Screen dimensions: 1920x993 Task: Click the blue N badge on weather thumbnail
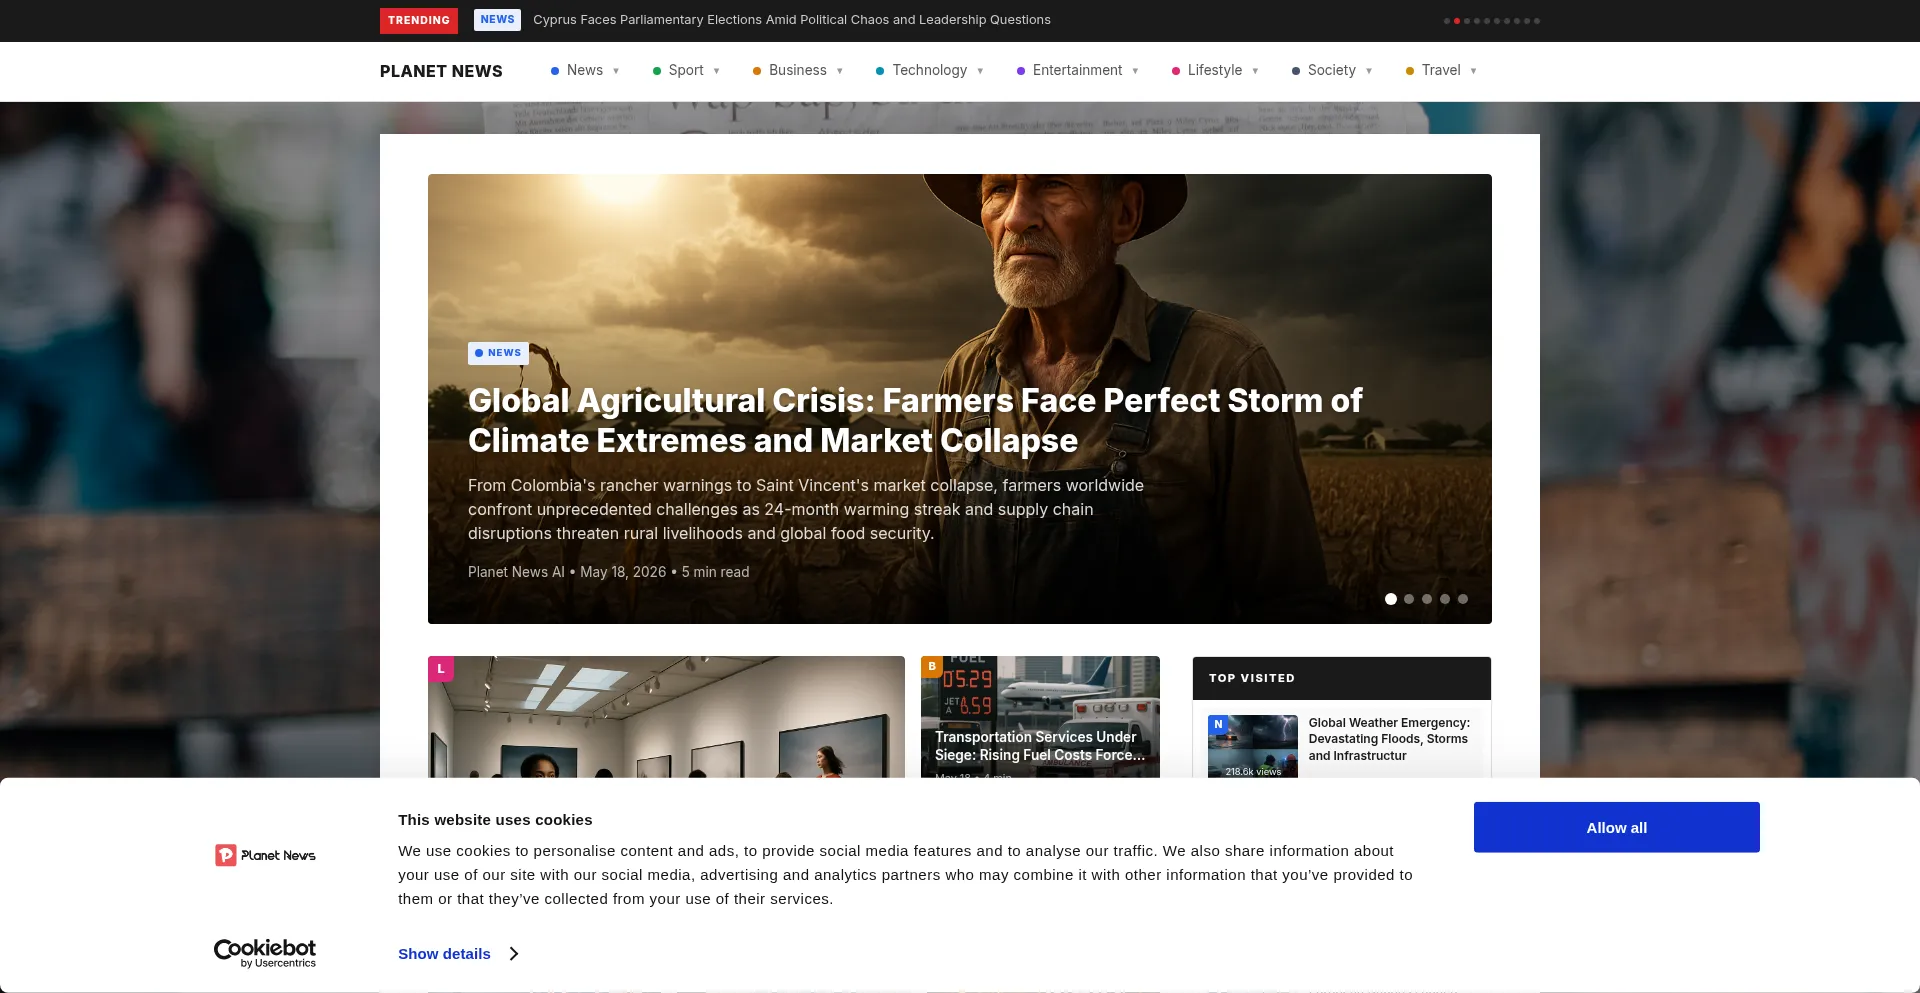pyautogui.click(x=1218, y=725)
